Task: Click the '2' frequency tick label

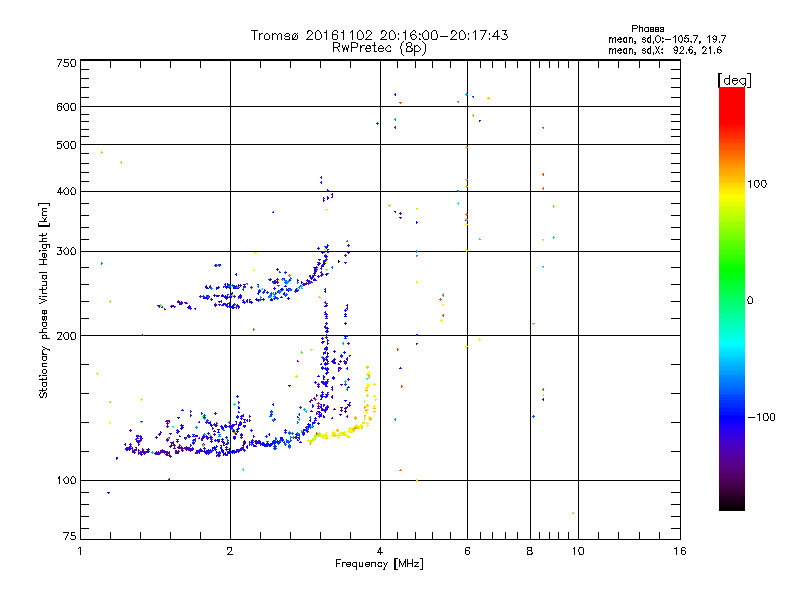Action: click(x=230, y=551)
